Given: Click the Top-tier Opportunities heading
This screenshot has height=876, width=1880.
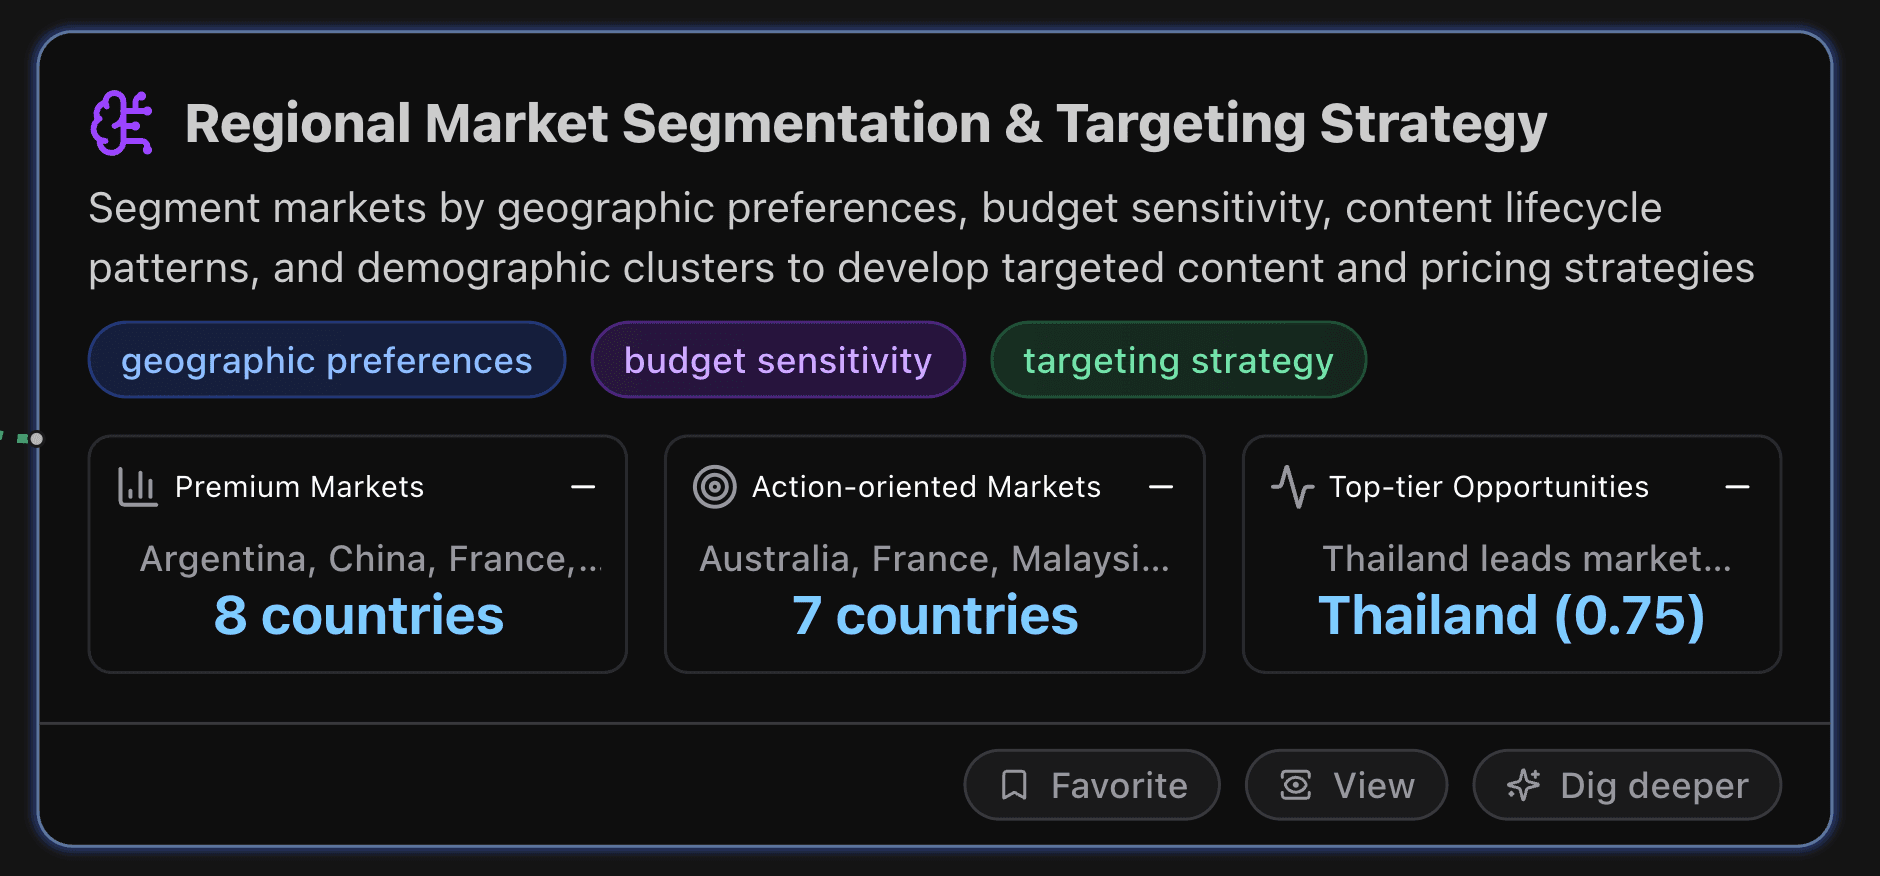Looking at the screenshot, I should [x=1488, y=487].
